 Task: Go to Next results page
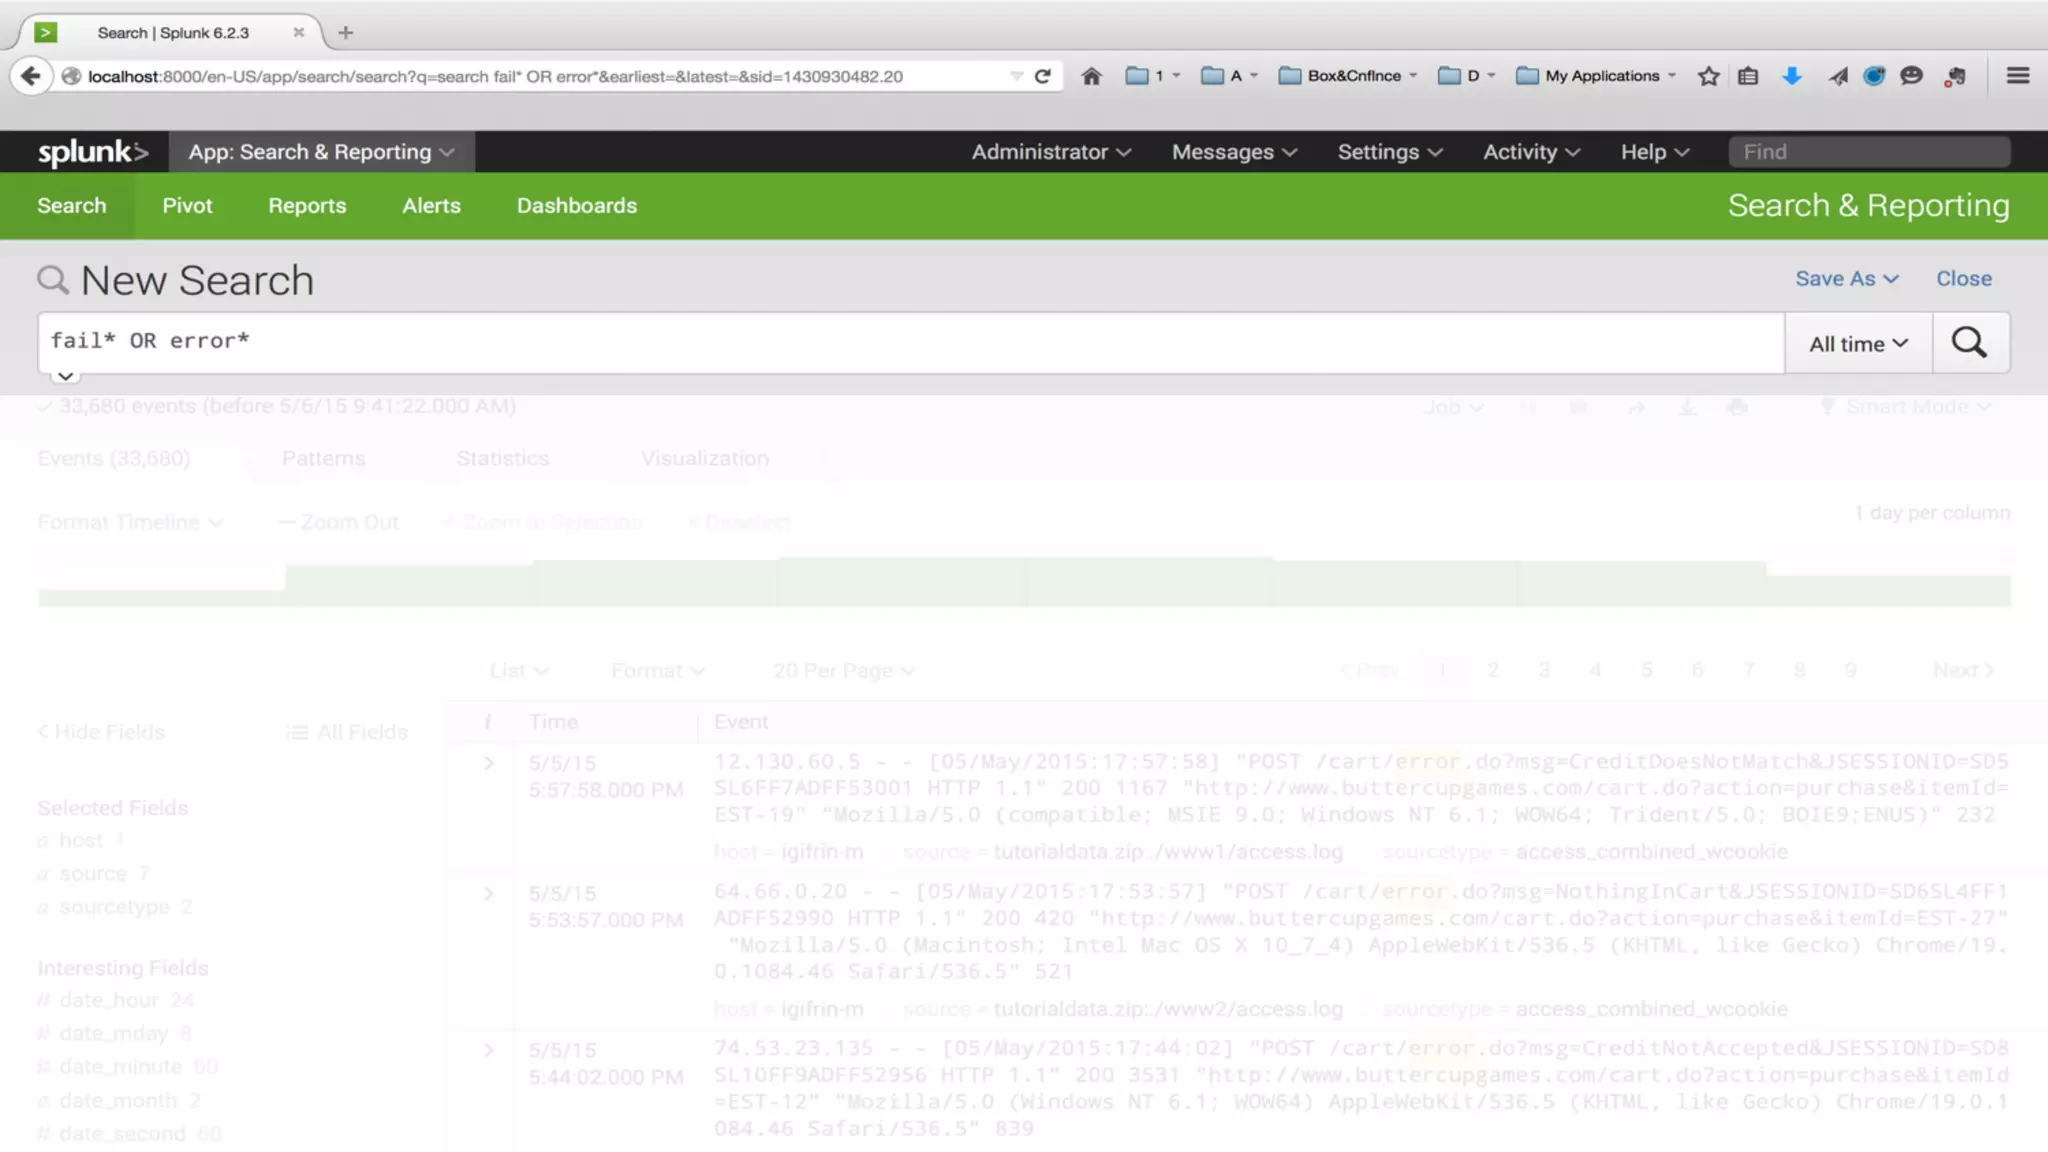pos(1963,670)
